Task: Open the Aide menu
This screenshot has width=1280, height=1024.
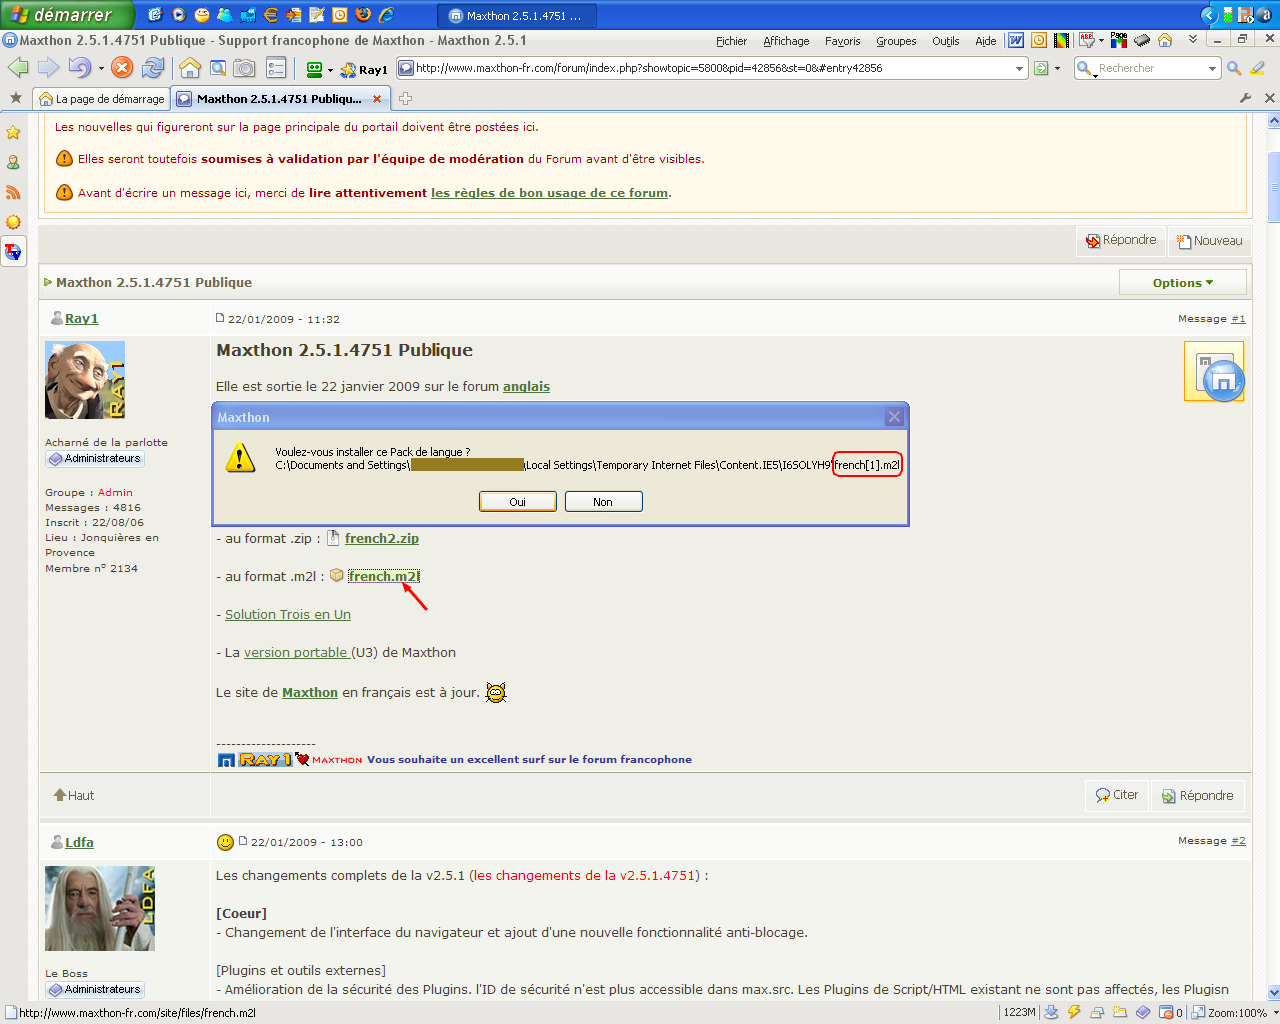Action: [985, 41]
